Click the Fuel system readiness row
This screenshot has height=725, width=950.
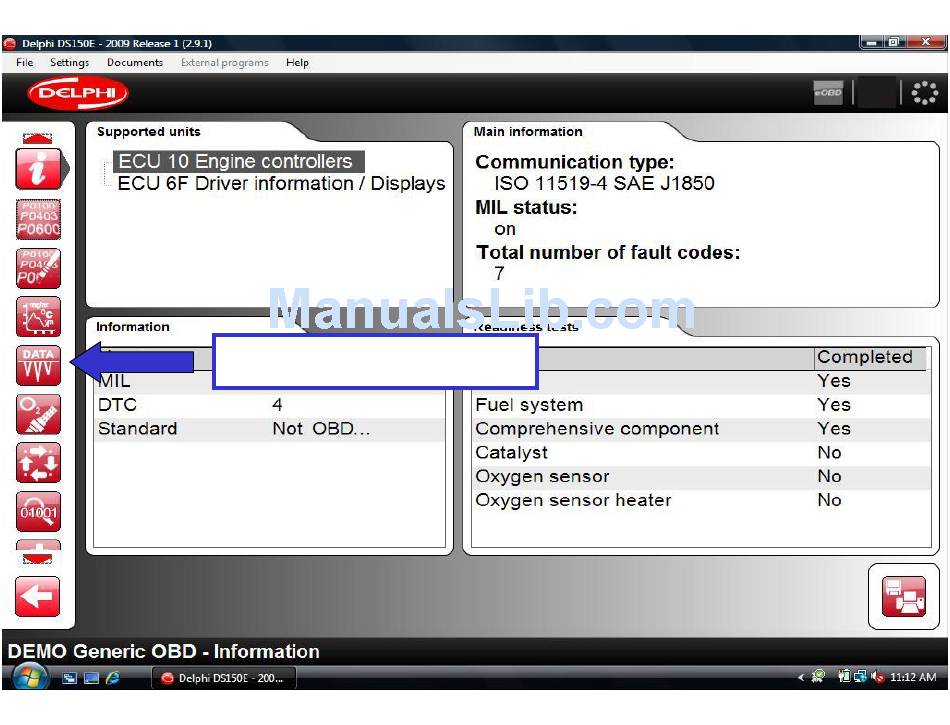pos(701,405)
